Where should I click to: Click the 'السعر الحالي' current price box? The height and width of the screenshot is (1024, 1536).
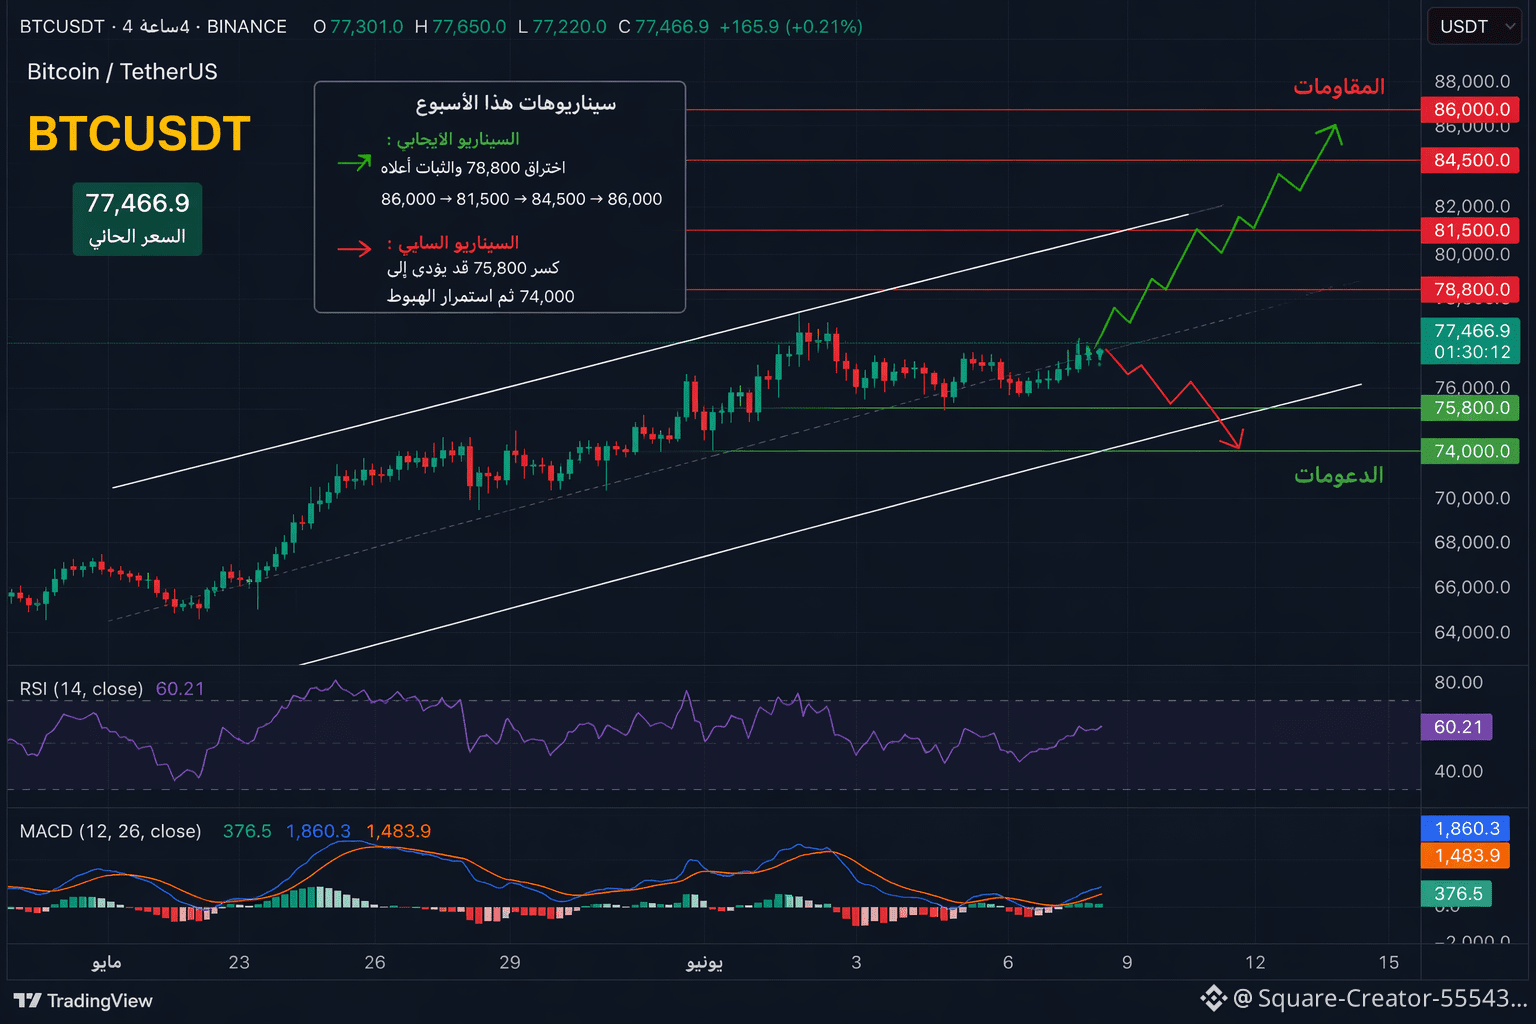[137, 219]
